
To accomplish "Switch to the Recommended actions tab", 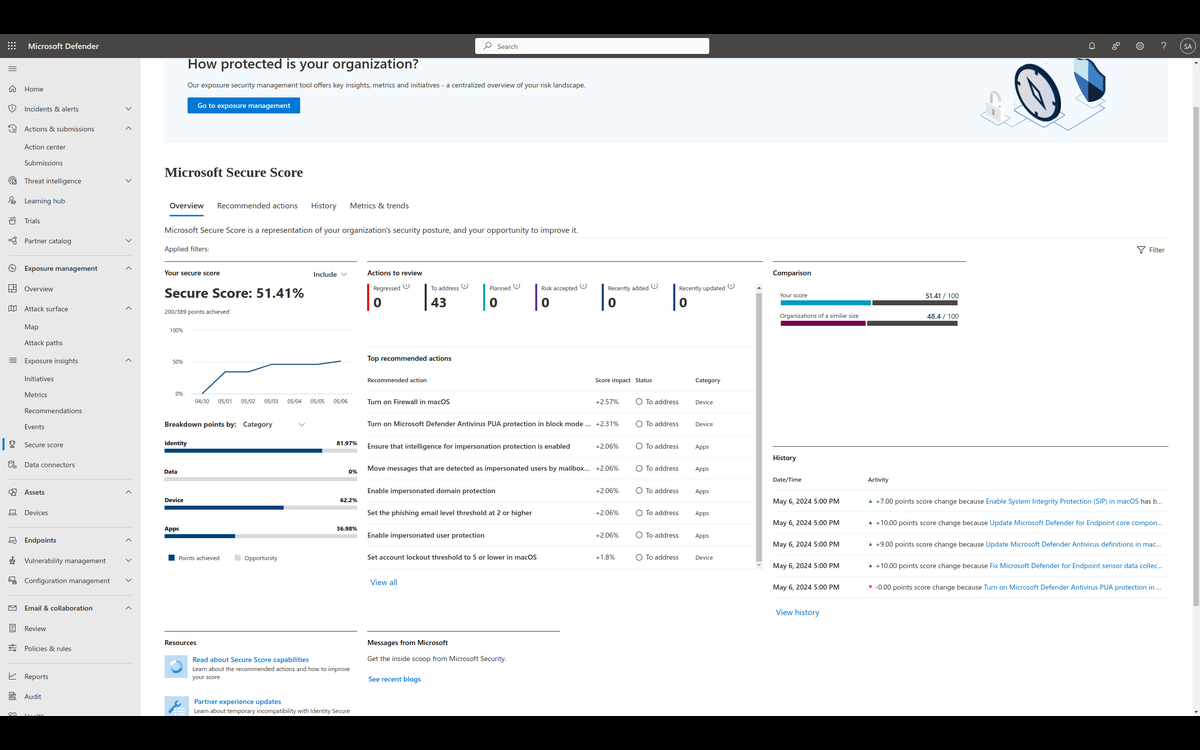I will (x=257, y=206).
